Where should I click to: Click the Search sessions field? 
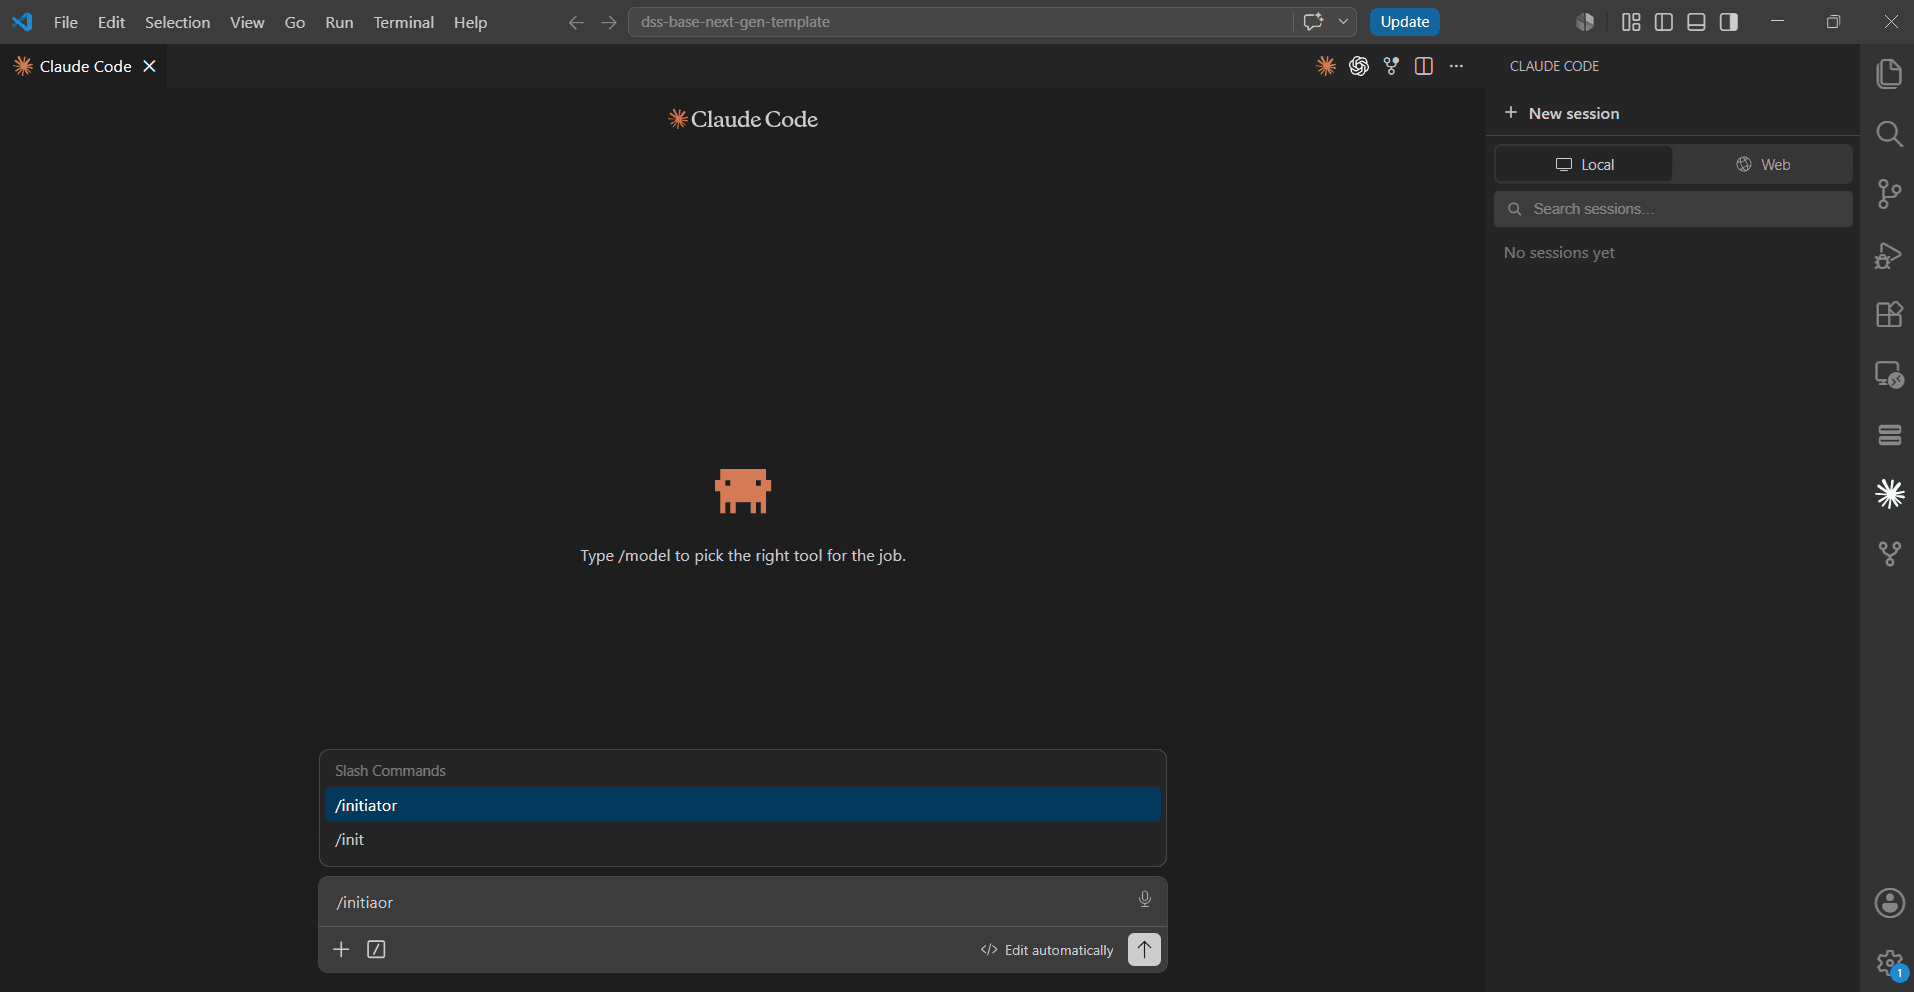click(x=1673, y=209)
